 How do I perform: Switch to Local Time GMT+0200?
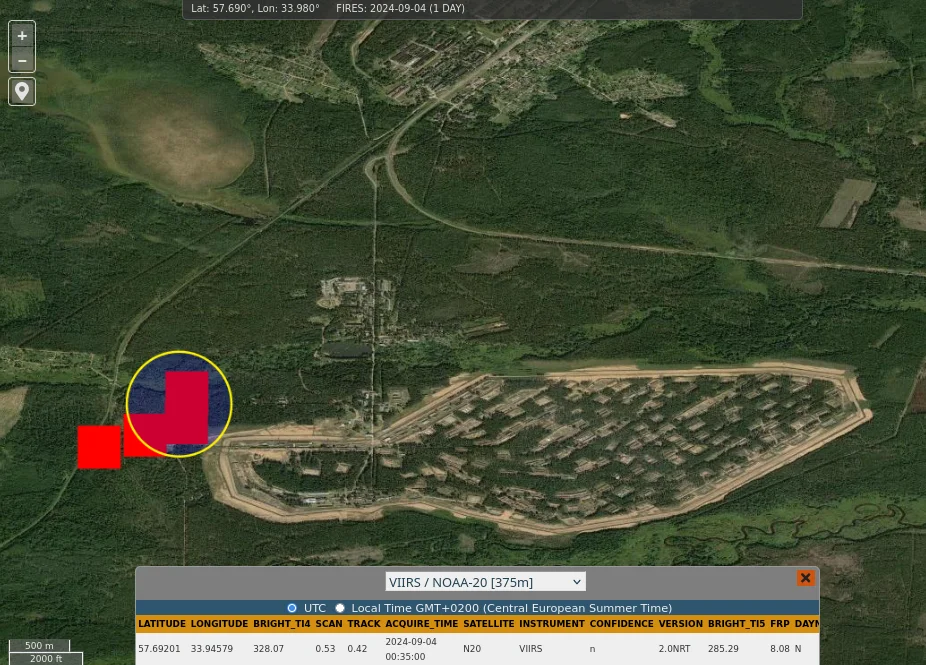point(340,608)
